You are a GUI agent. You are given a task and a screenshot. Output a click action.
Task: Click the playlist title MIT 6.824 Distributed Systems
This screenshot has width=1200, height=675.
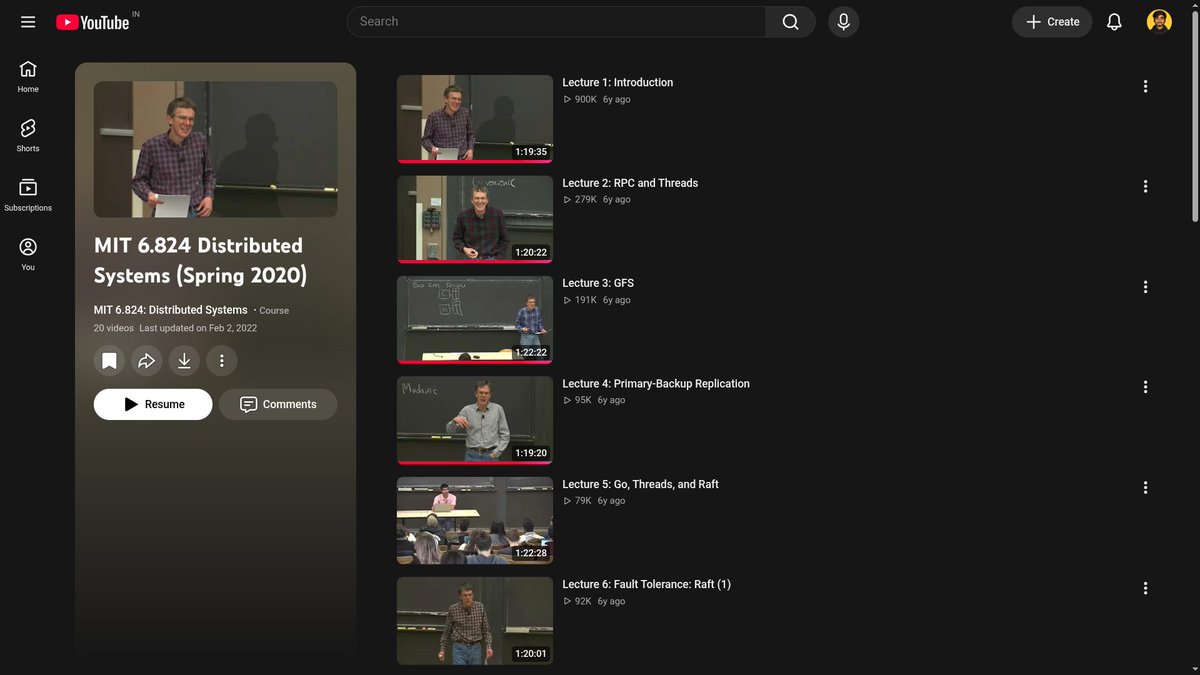[x=200, y=260]
